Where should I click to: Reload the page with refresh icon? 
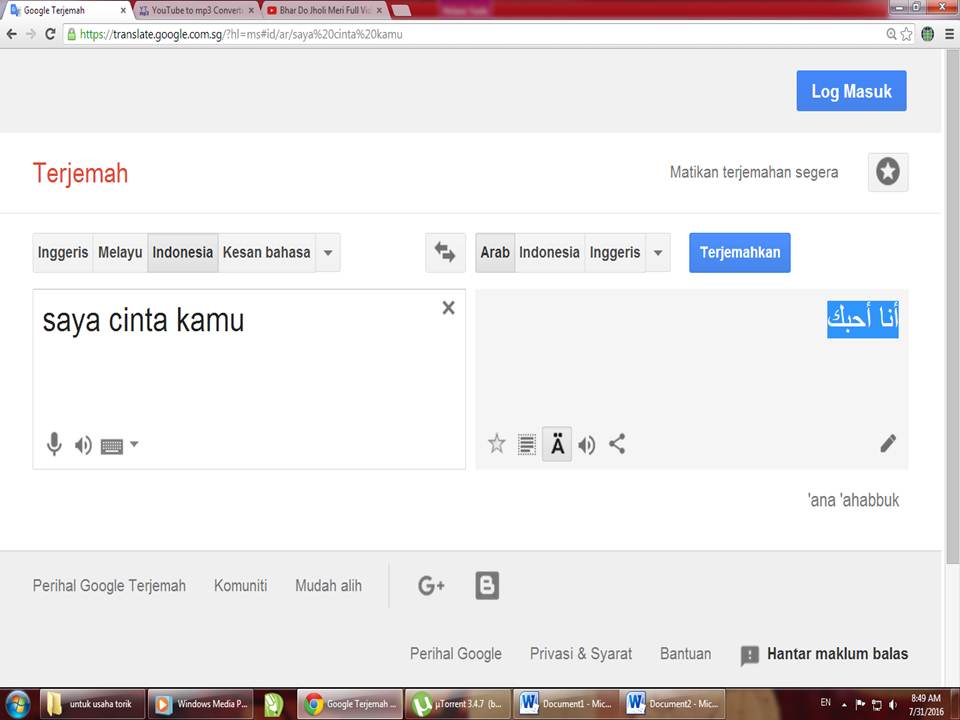coord(51,34)
